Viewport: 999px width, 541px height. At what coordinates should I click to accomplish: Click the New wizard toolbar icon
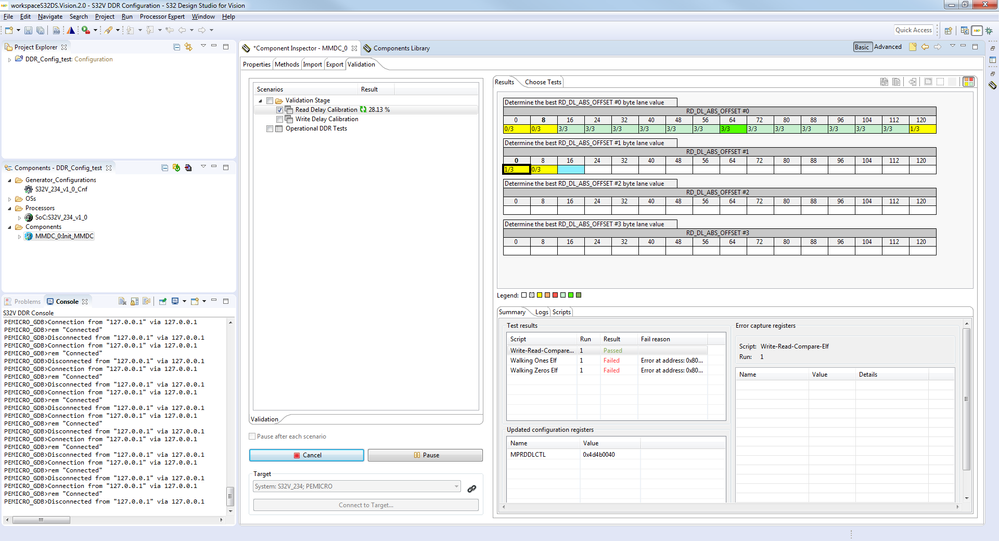(9, 30)
